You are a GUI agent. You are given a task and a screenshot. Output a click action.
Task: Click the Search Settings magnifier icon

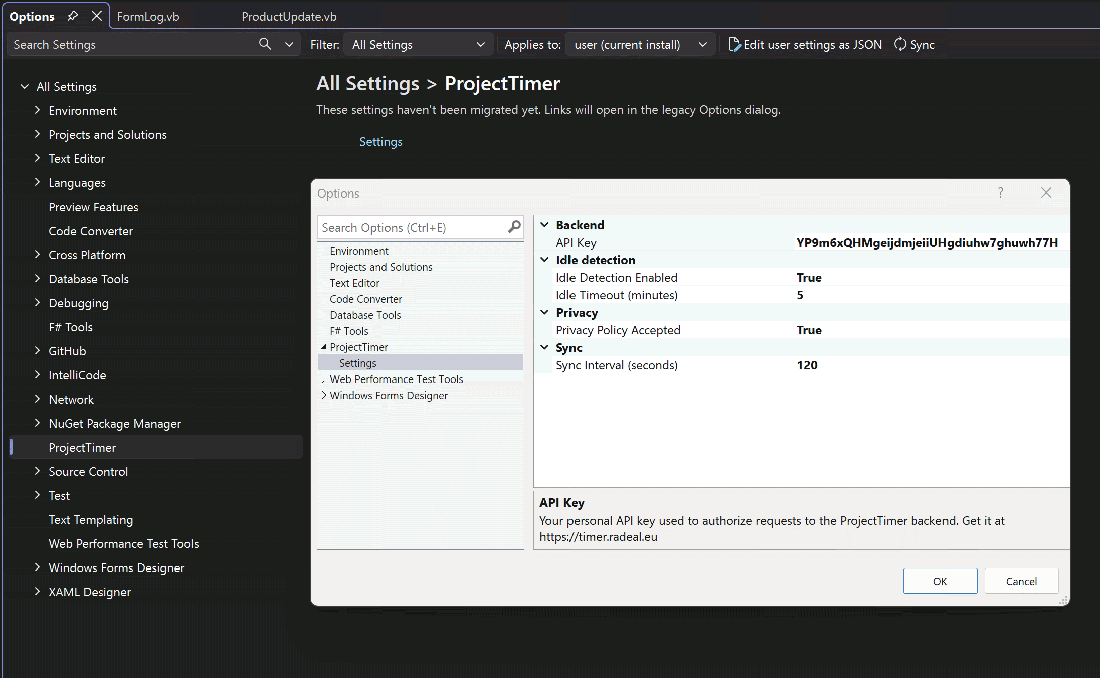[264, 44]
